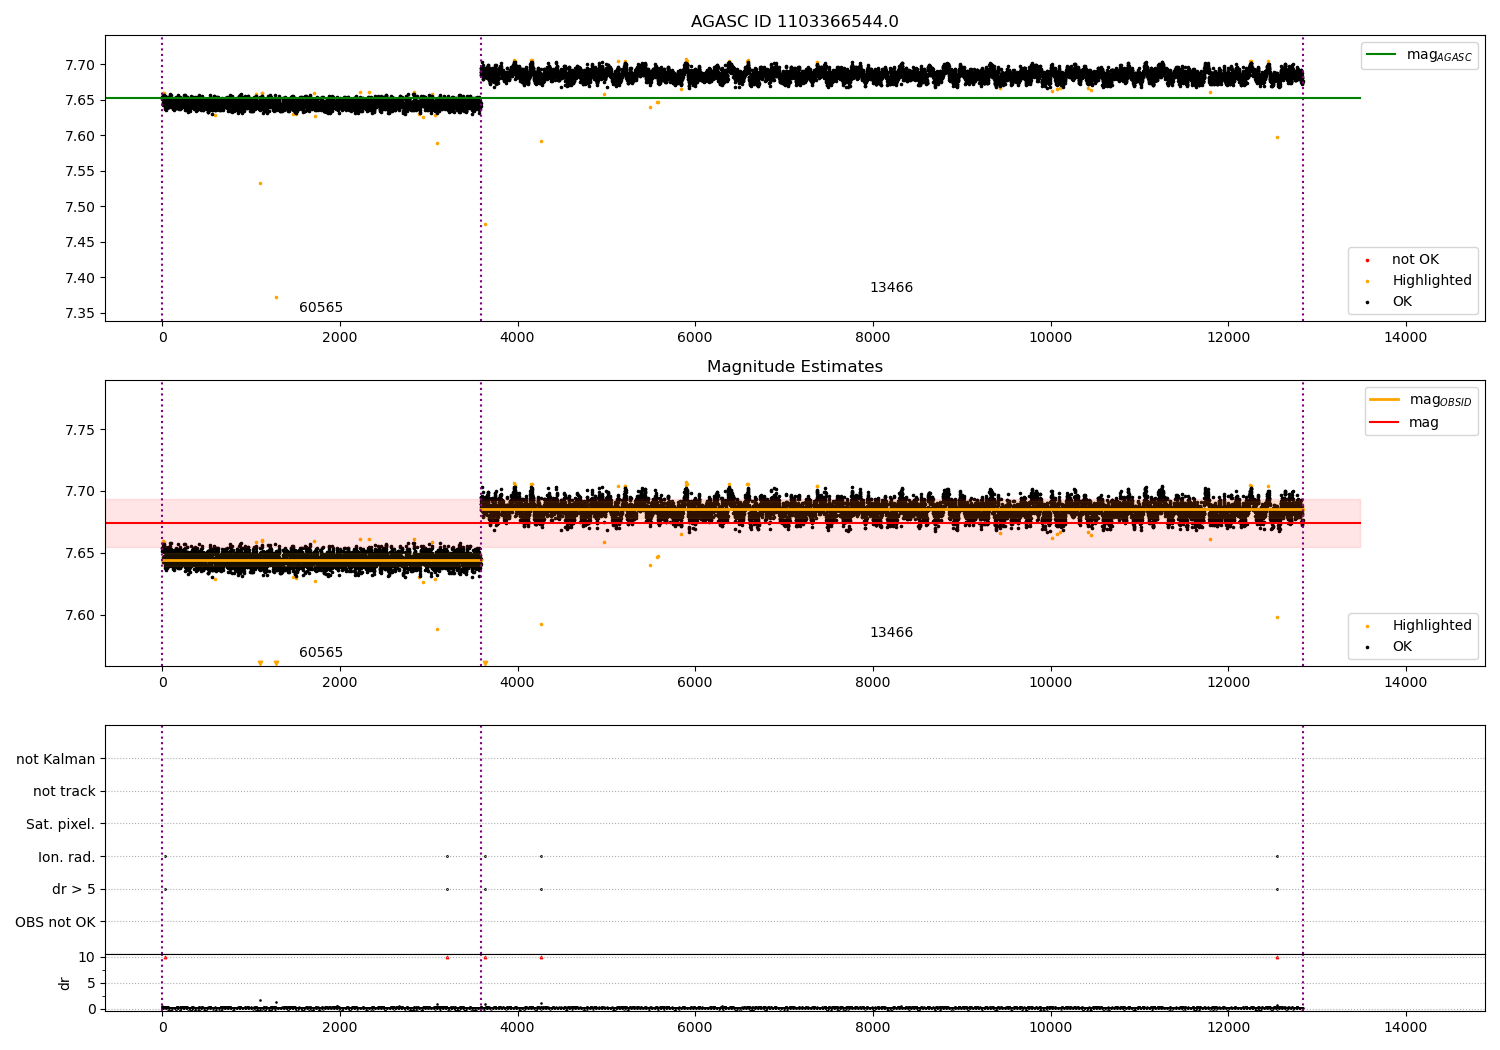Click the red 'mag' legend entry
1500x1050 pixels.
[1405, 423]
